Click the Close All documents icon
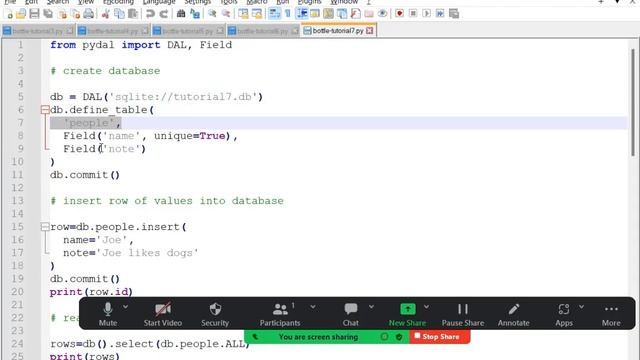The height and width of the screenshot is (360, 640). tap(76, 14)
